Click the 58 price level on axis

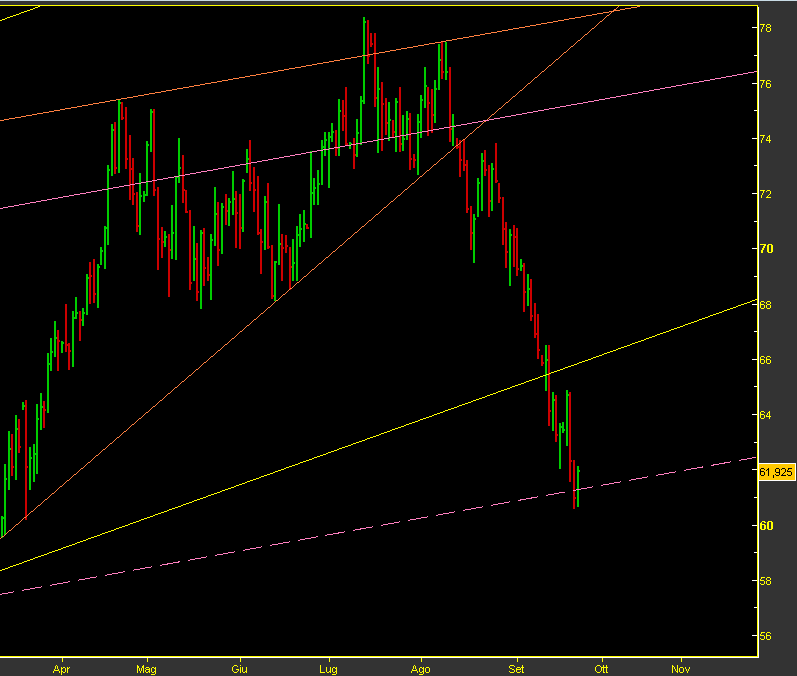coord(765,581)
